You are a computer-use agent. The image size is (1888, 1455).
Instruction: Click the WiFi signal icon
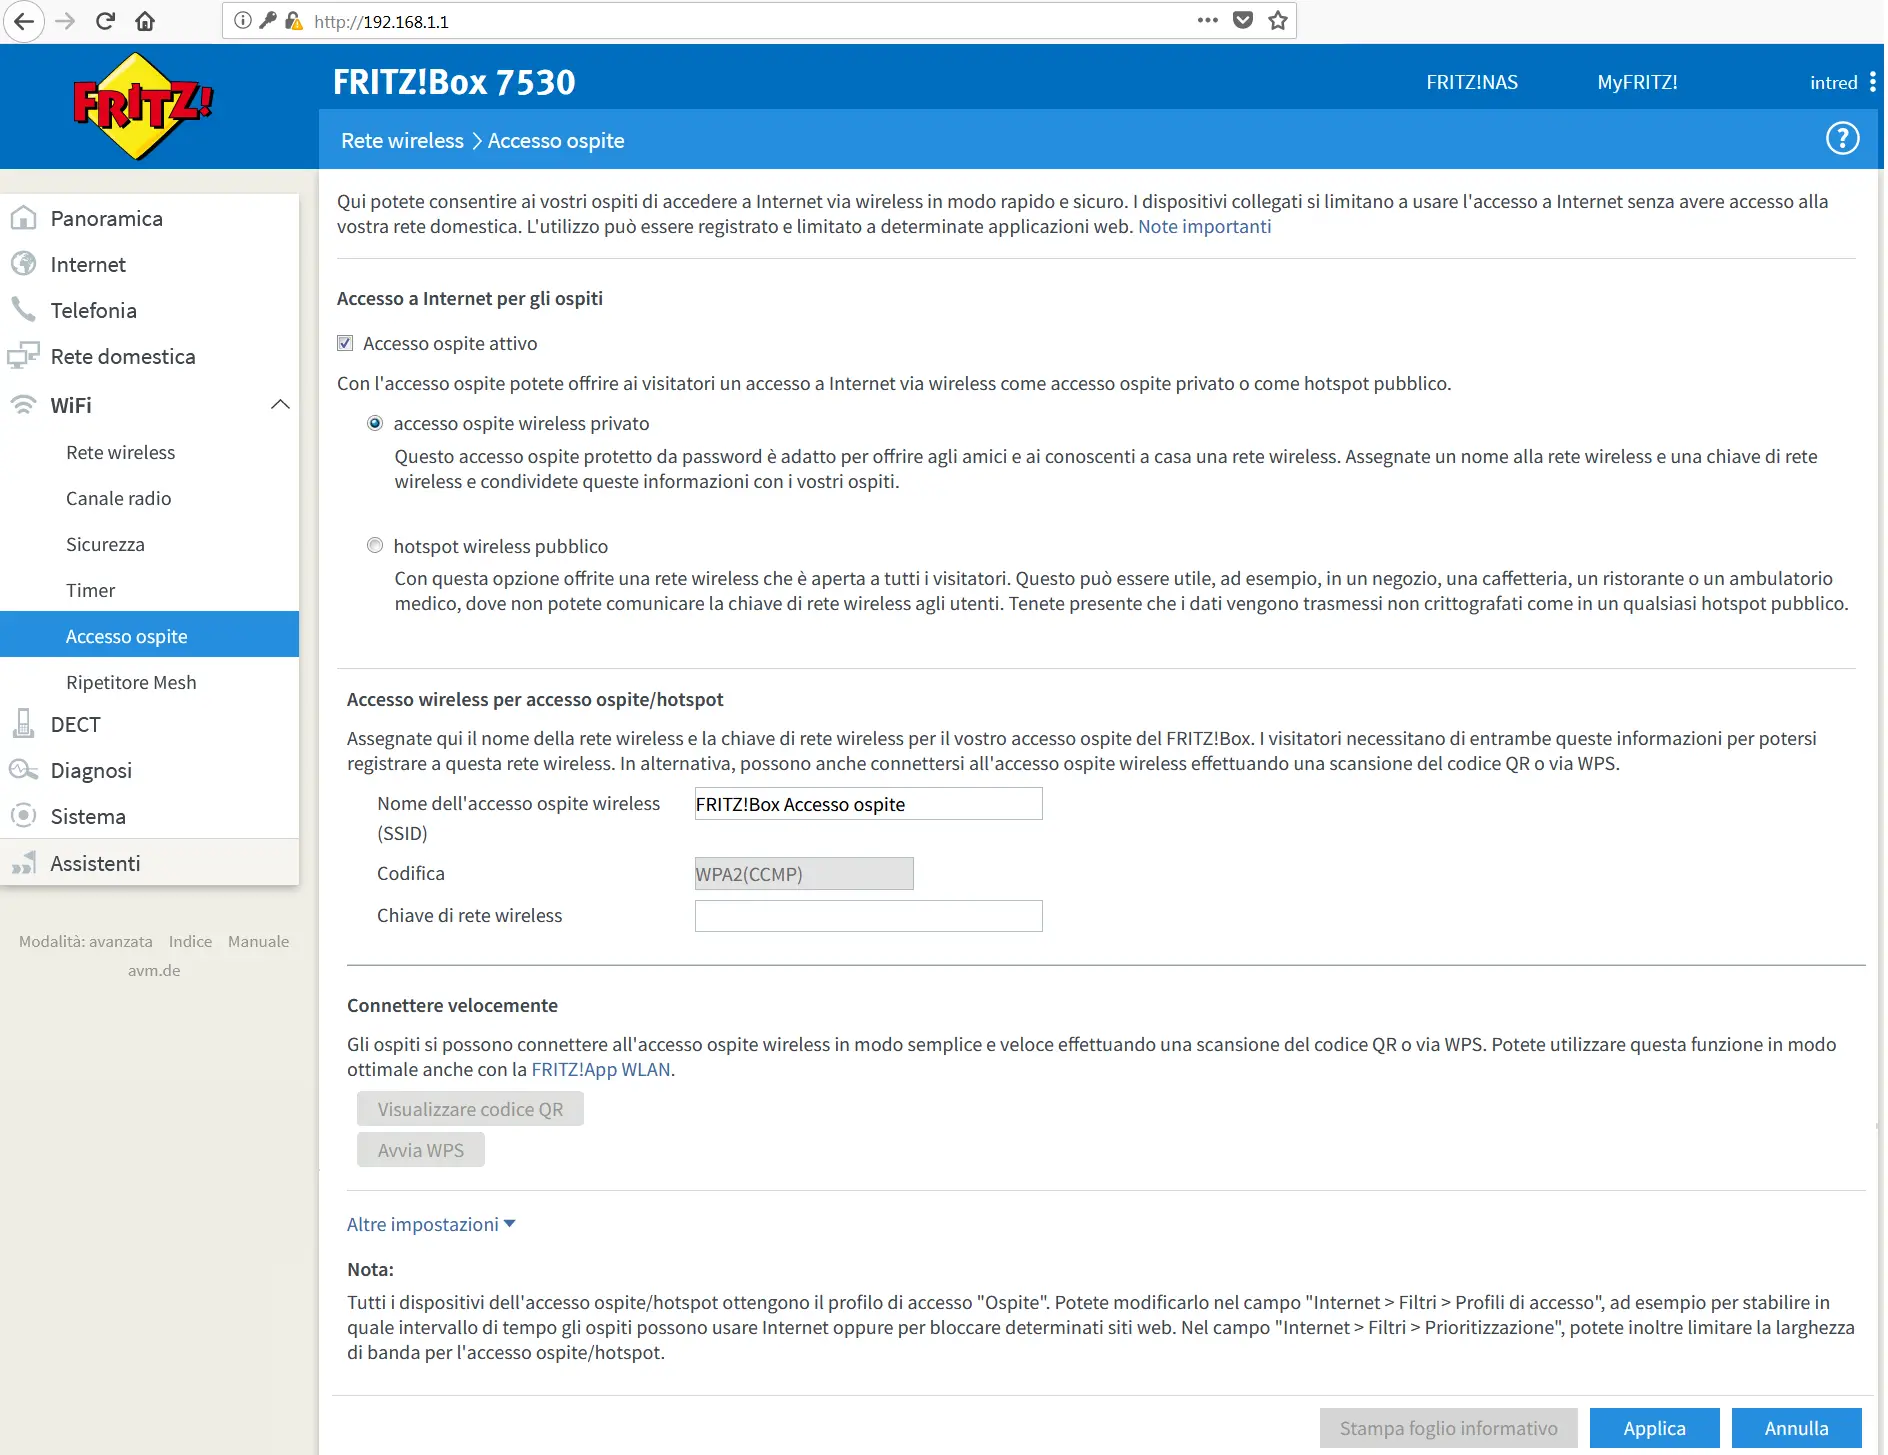click(x=24, y=405)
